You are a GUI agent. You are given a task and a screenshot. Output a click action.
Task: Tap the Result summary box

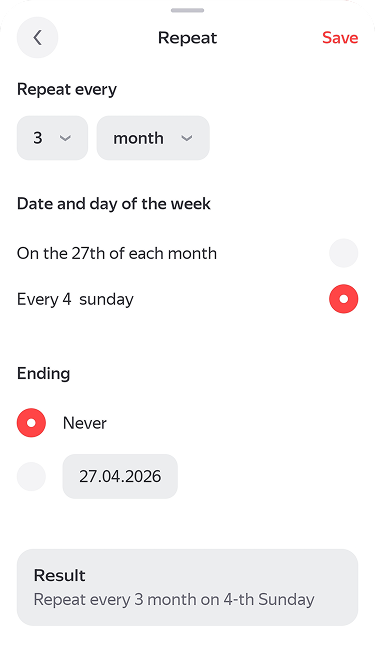pyautogui.click(x=188, y=587)
